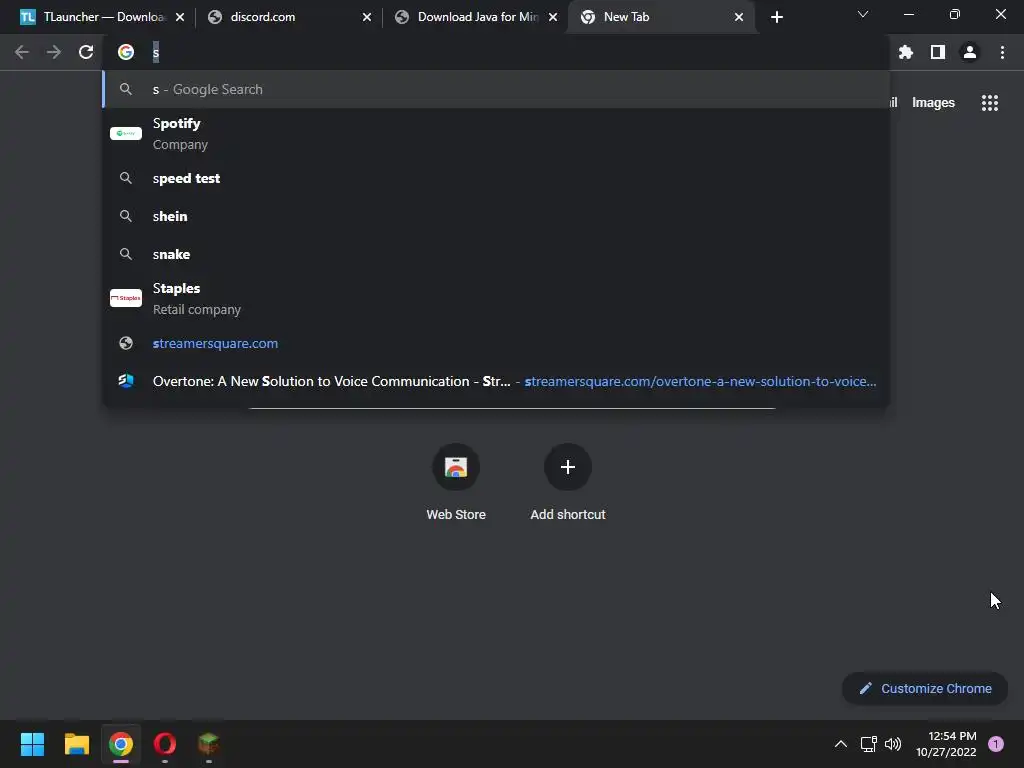Viewport: 1024px width, 768px height.
Task: Open Minecraft grass block taskbar icon
Action: point(208,744)
